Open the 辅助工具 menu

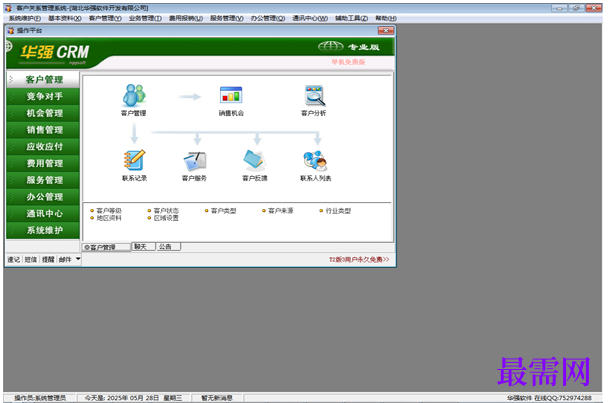(351, 18)
